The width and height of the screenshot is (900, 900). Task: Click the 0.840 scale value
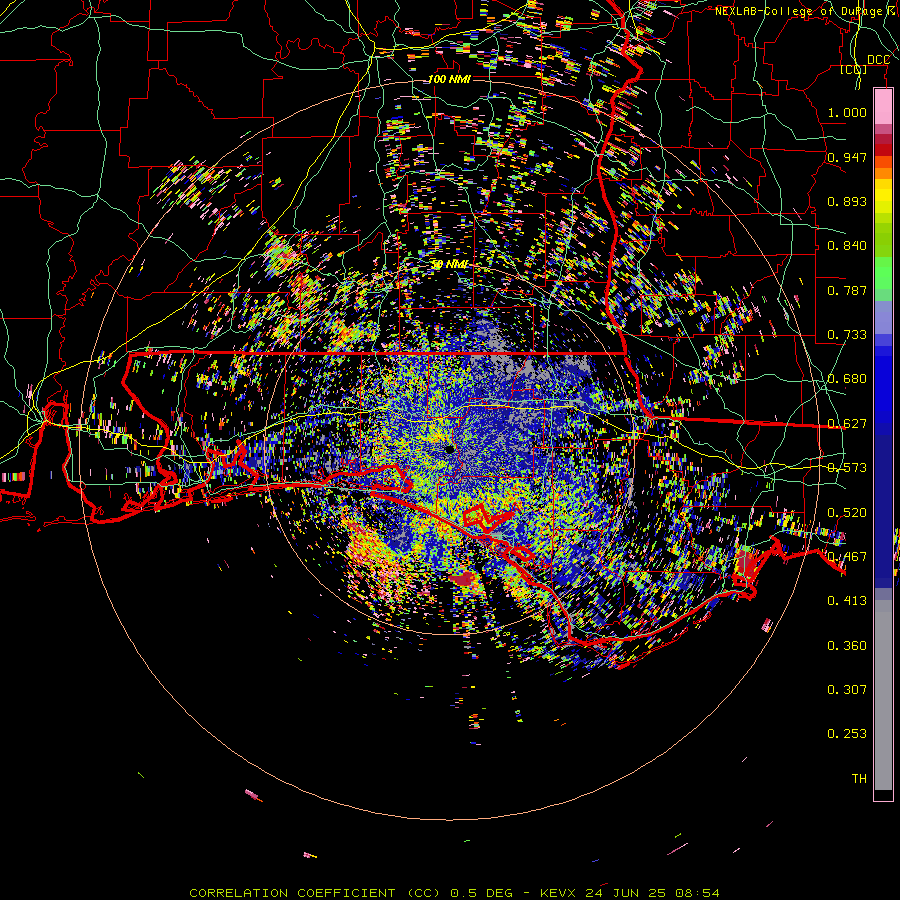(847, 246)
